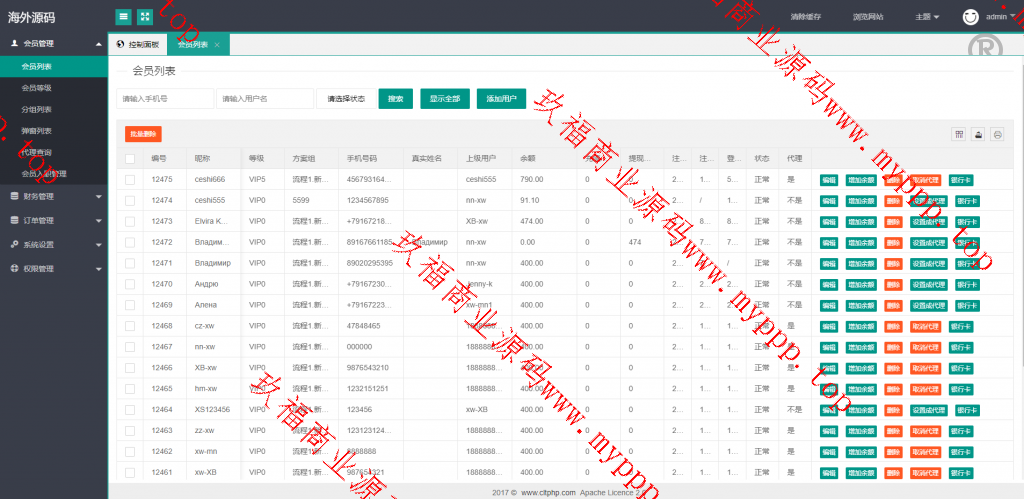Image resolution: width=1024 pixels, height=499 pixels.
Task: Click the fullscreen icon in top bar
Action: pyautogui.click(x=145, y=16)
